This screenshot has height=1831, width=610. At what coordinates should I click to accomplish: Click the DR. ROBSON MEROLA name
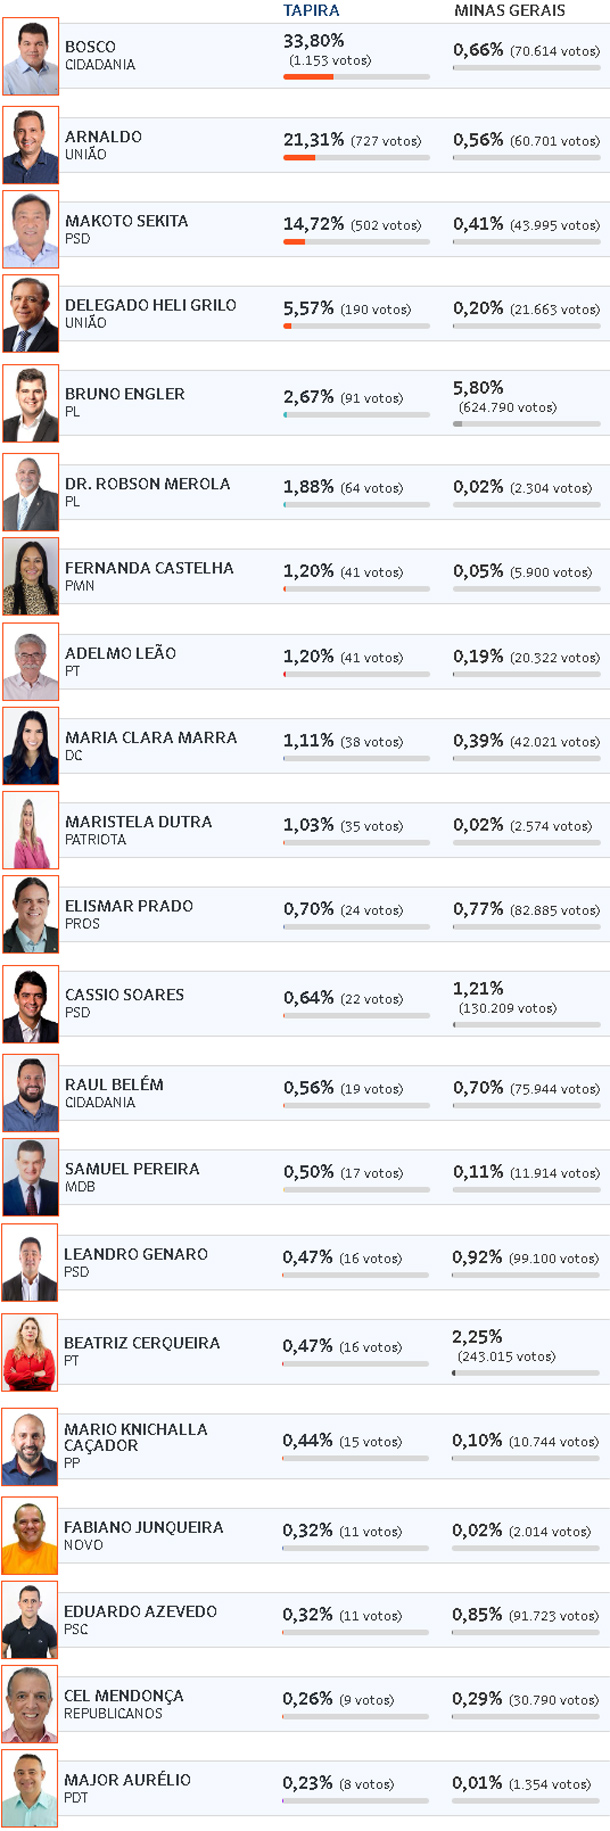(x=148, y=483)
